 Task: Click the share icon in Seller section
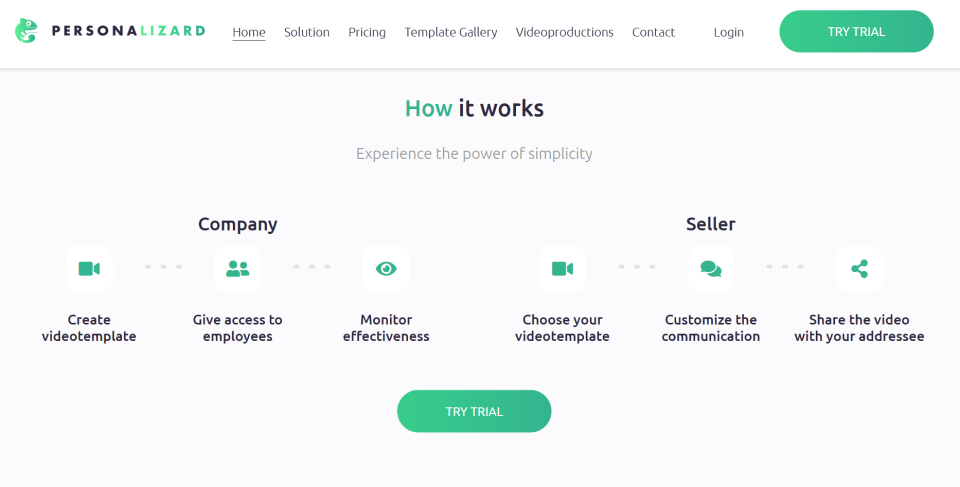coord(859,269)
